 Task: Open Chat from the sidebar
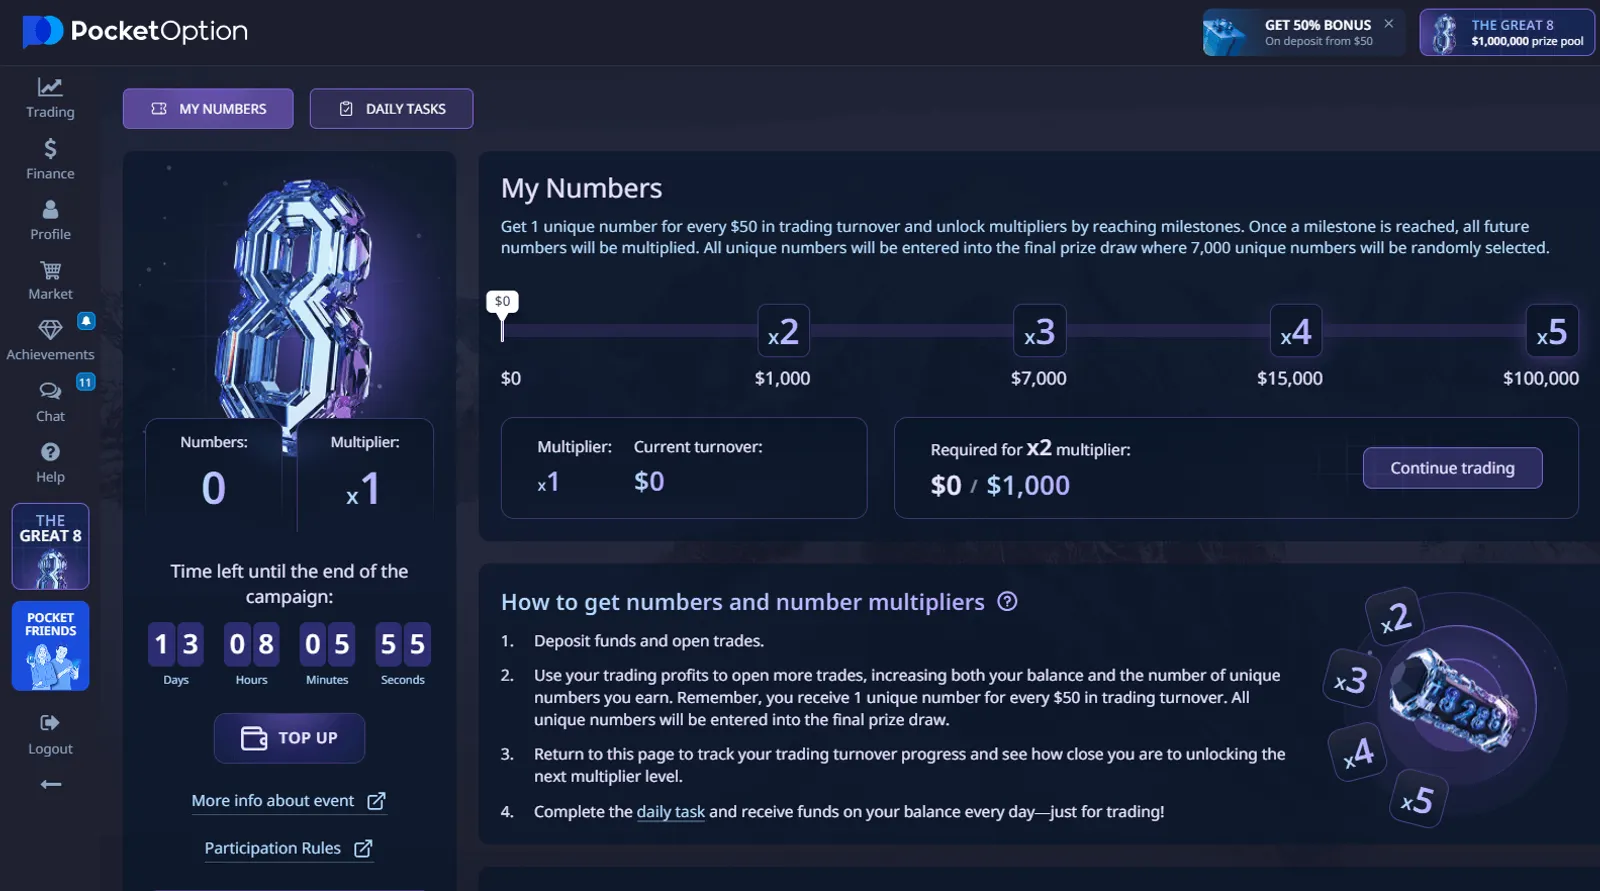tap(50, 392)
